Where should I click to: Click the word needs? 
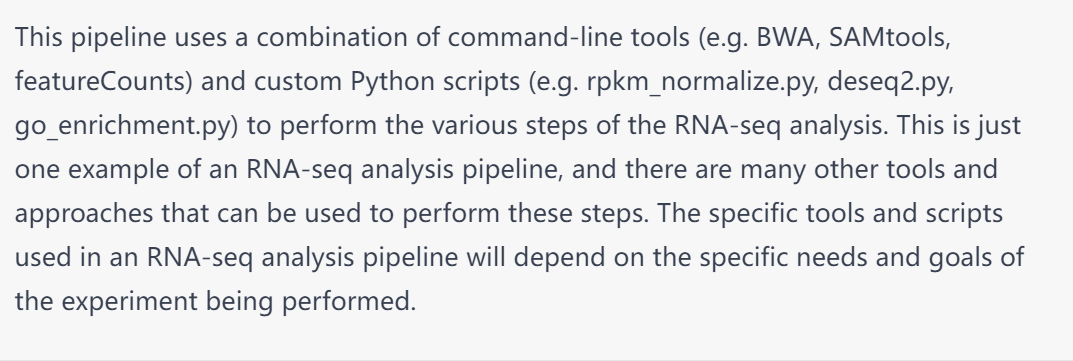click(840, 257)
